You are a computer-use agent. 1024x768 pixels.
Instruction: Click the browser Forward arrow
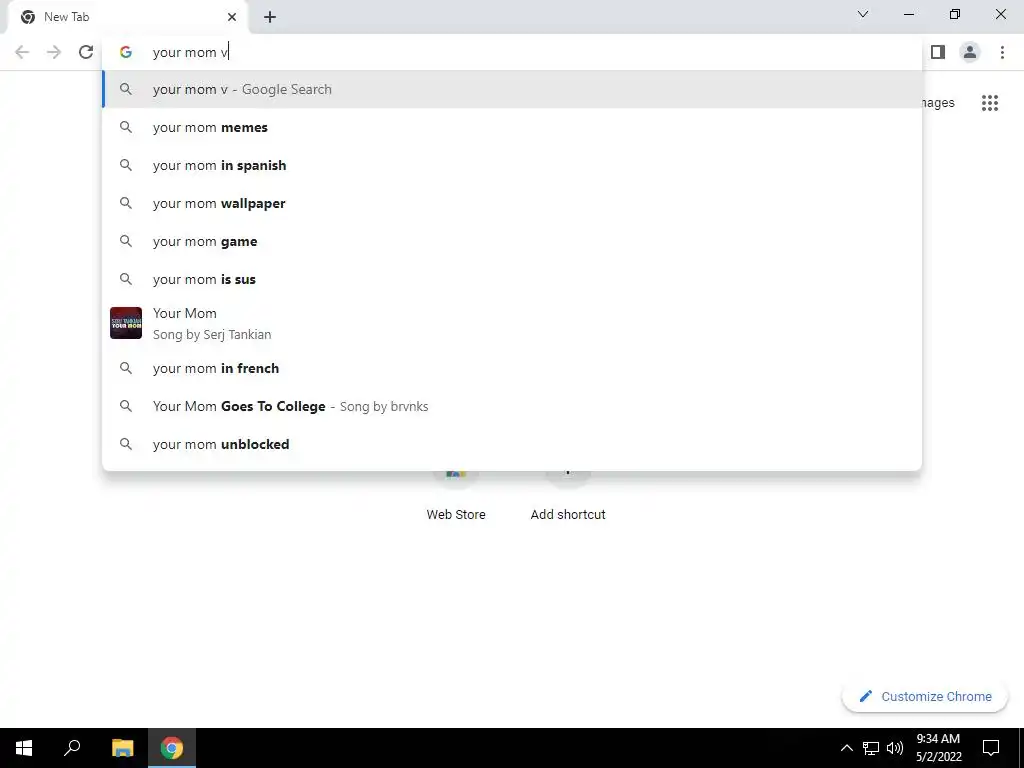[54, 52]
